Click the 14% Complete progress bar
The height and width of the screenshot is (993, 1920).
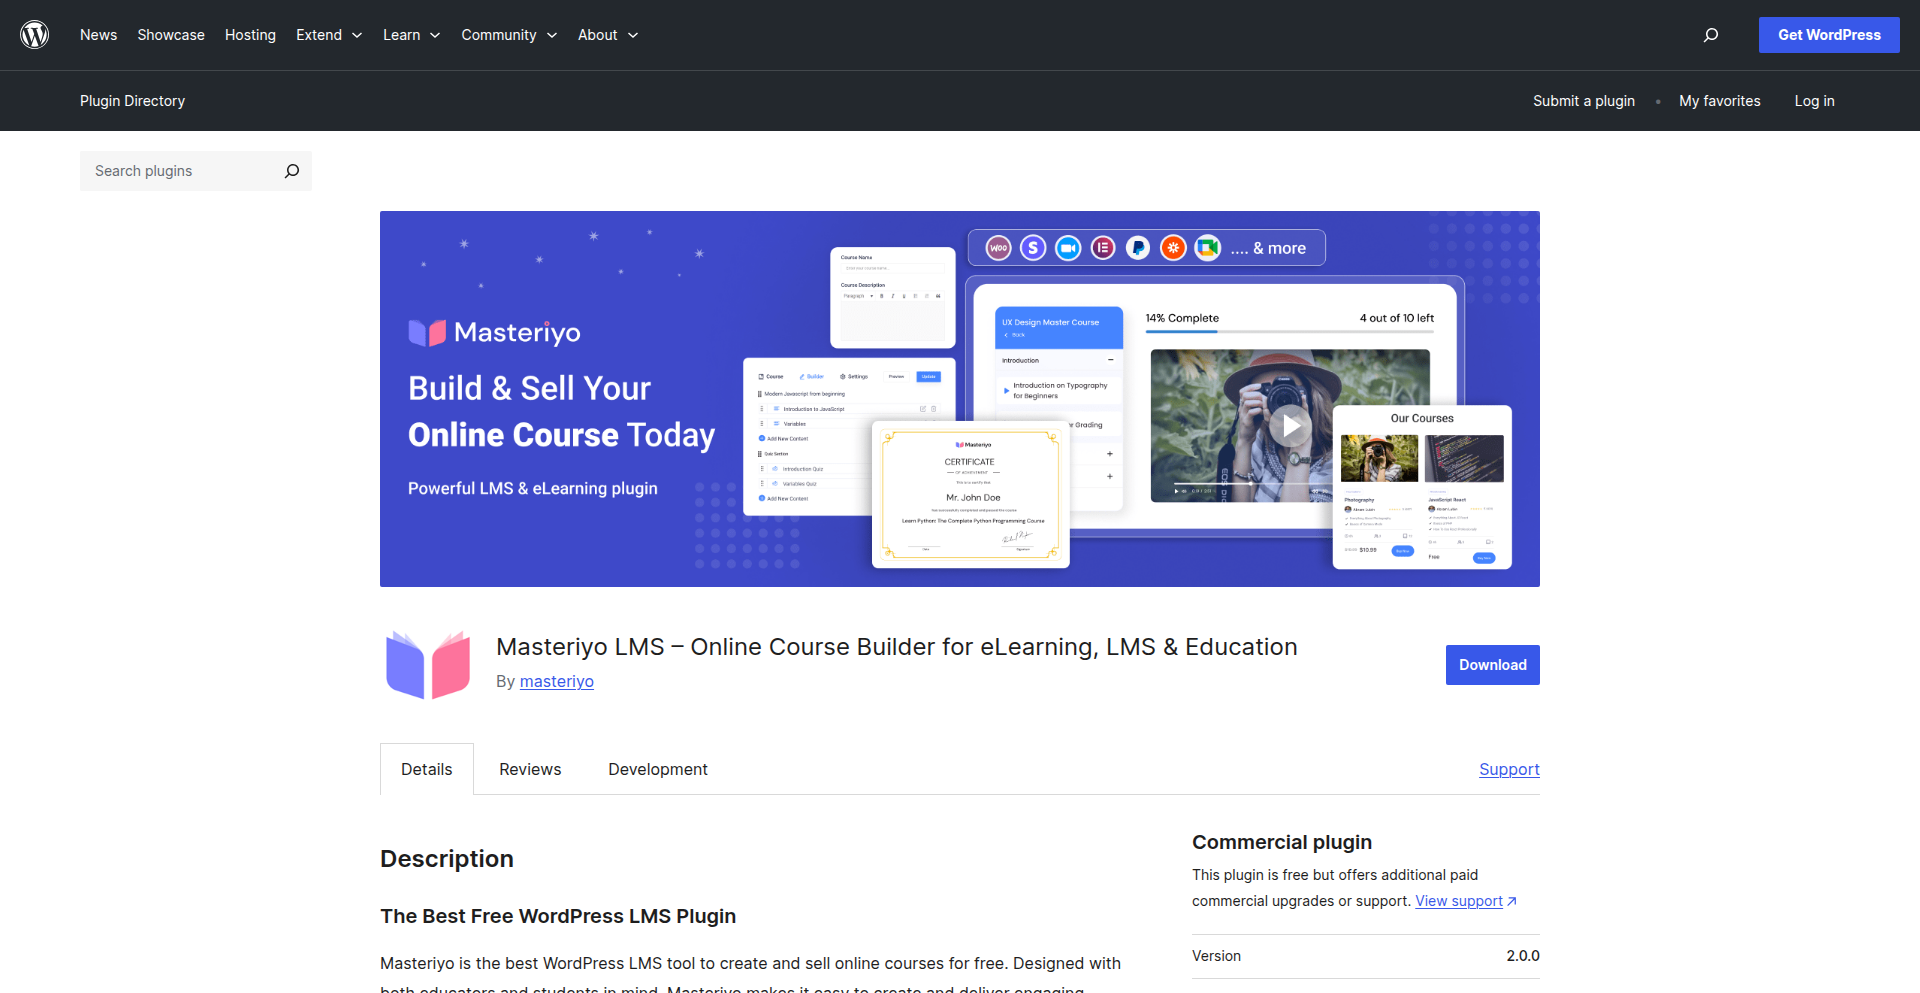pos(1289,331)
